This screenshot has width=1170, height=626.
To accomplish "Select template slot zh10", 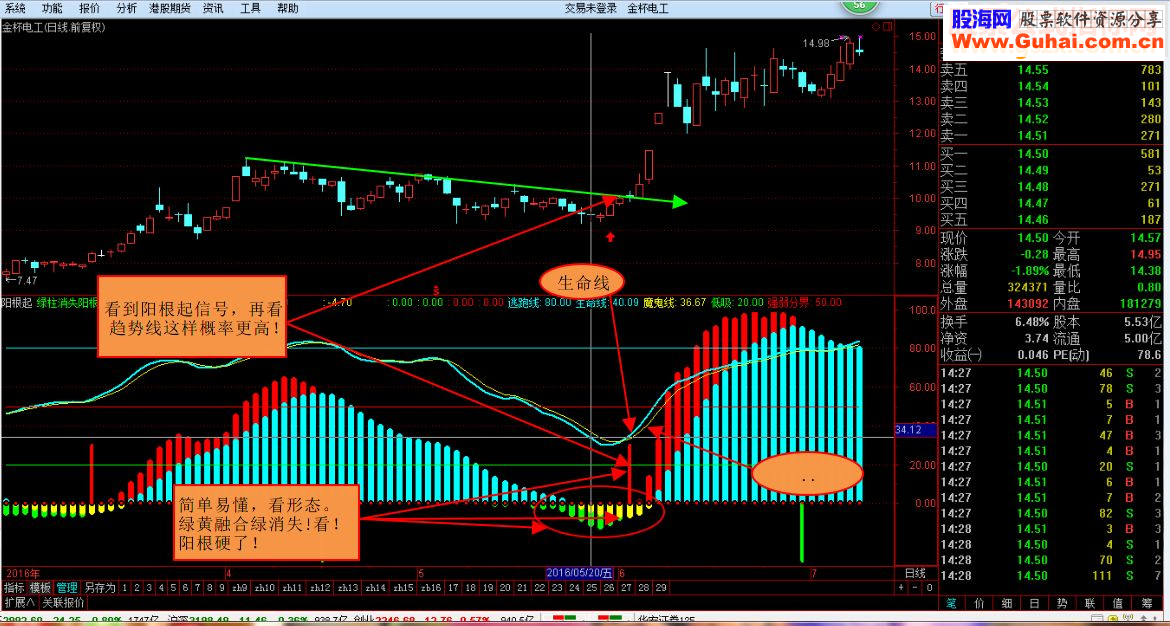I will pyautogui.click(x=265, y=588).
